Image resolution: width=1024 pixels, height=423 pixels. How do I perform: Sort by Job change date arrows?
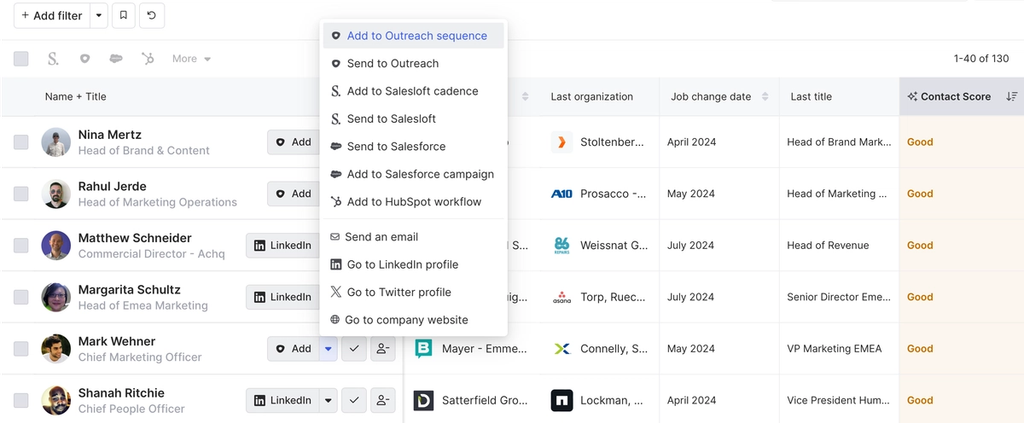(x=765, y=97)
